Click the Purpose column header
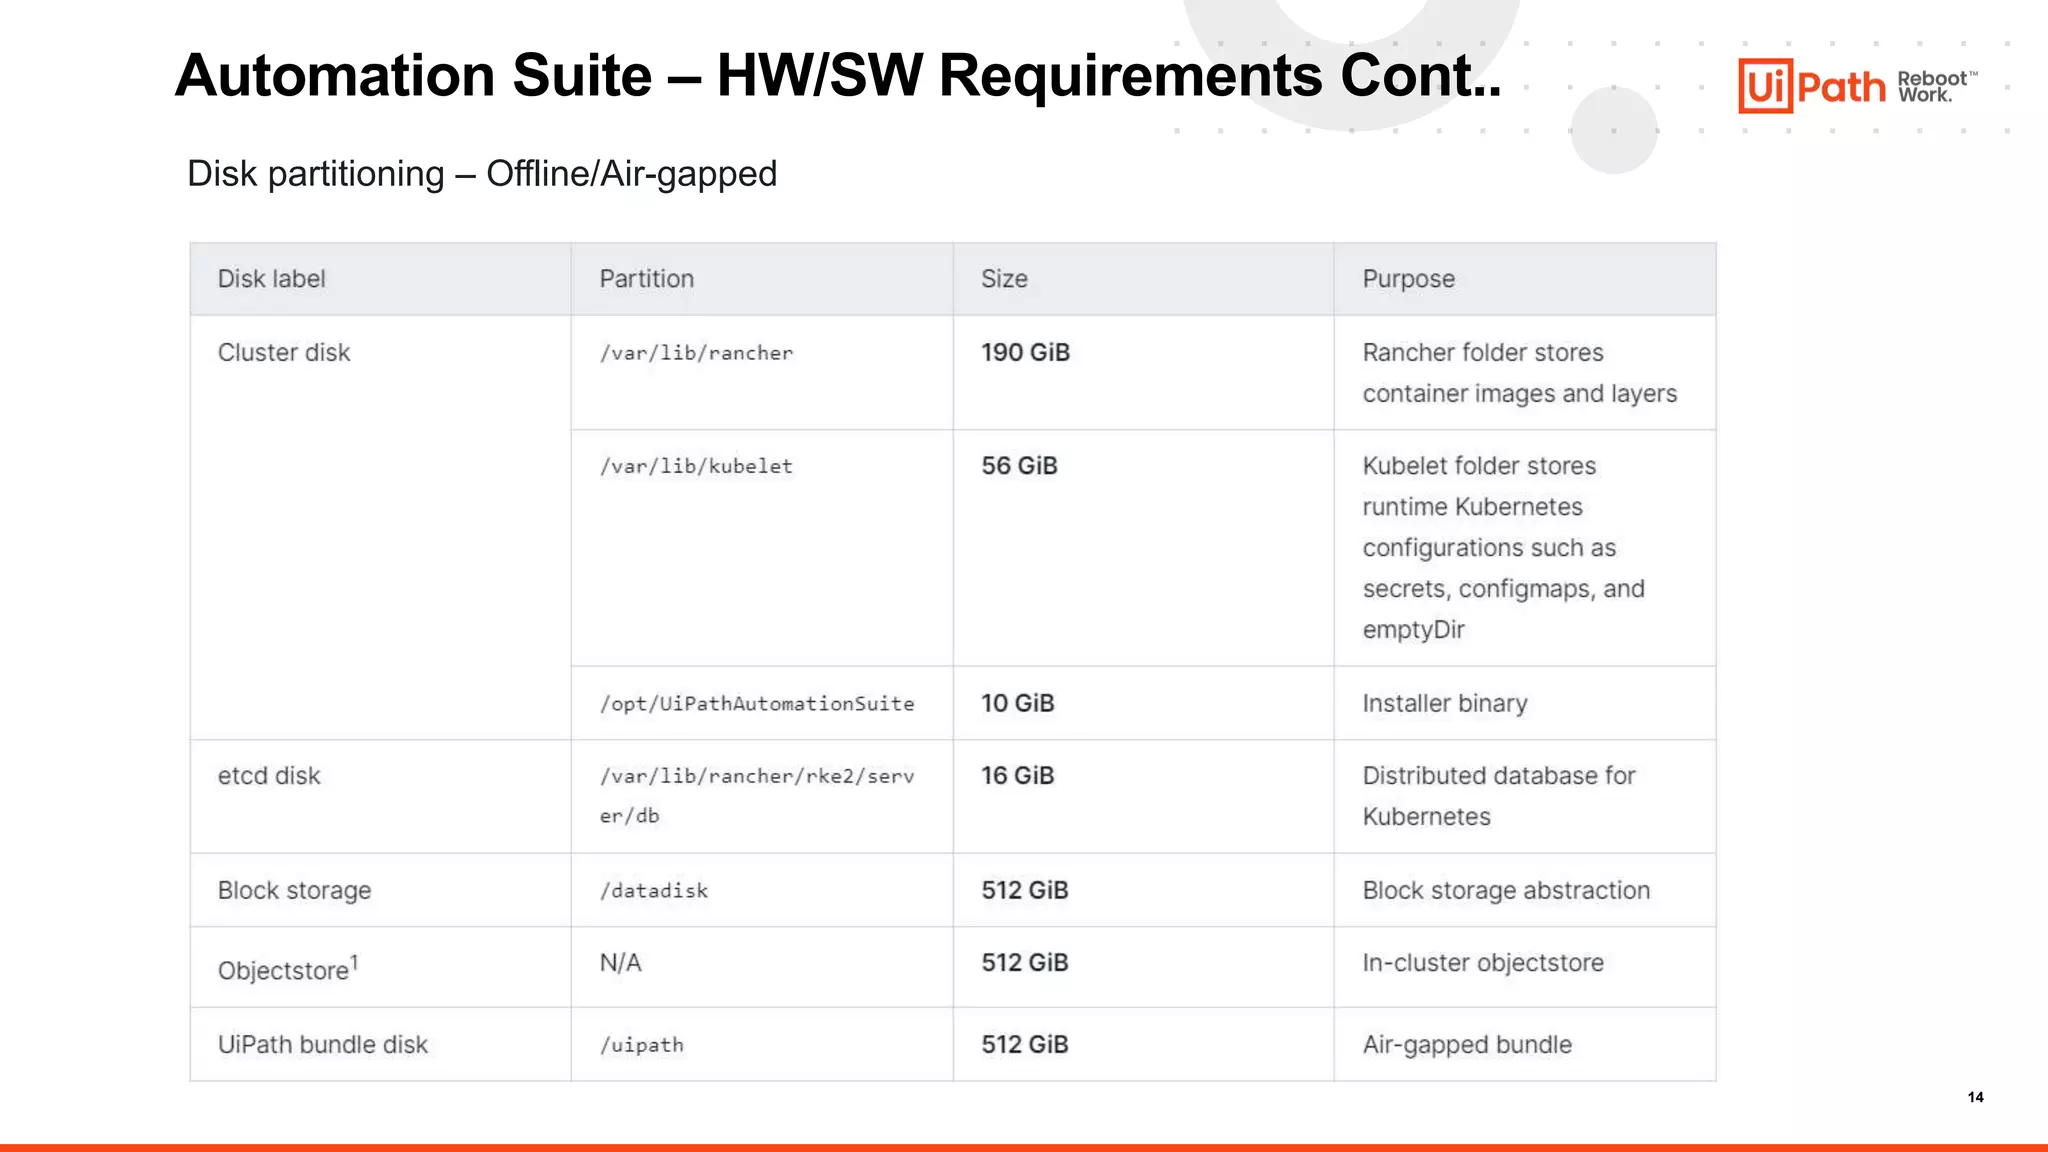Screen dimensions: 2048x1152 1408,279
